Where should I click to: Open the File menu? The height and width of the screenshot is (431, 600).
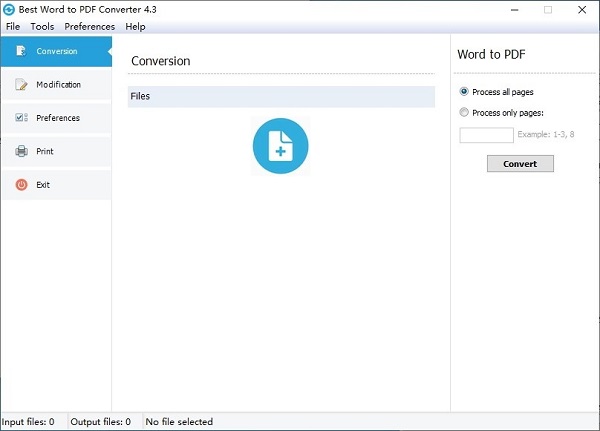13,26
